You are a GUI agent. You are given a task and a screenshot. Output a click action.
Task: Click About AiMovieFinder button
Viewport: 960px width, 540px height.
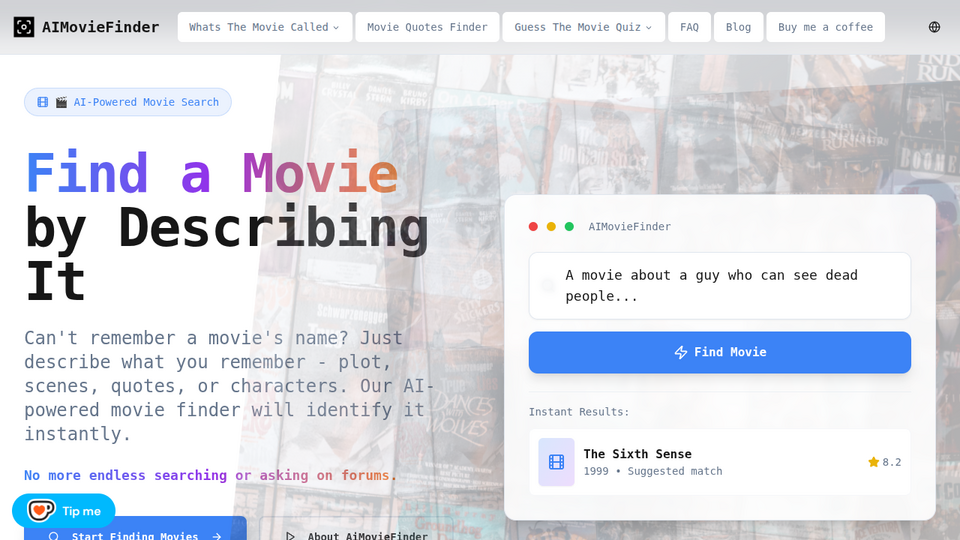[358, 529]
